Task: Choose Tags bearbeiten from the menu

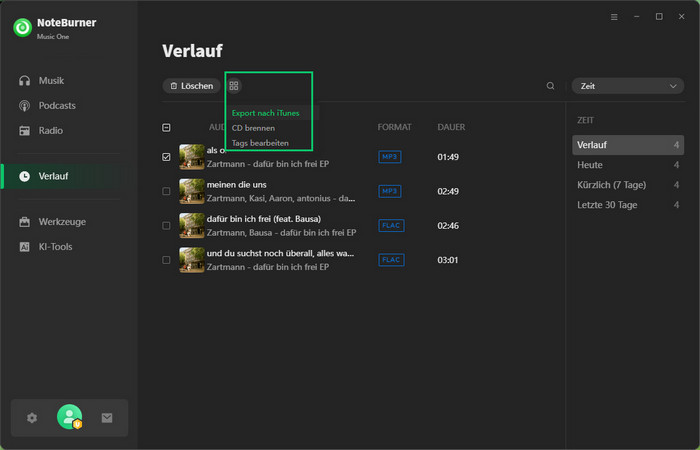Action: (260, 143)
